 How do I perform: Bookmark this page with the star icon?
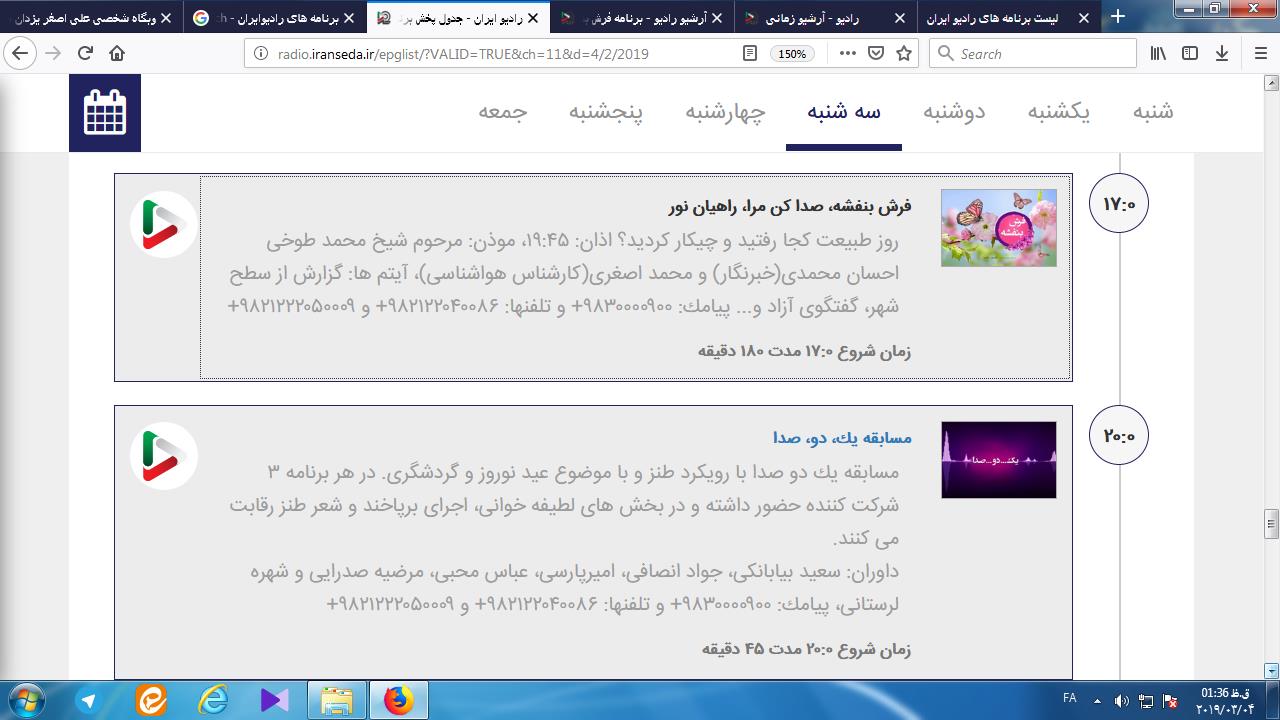point(904,54)
